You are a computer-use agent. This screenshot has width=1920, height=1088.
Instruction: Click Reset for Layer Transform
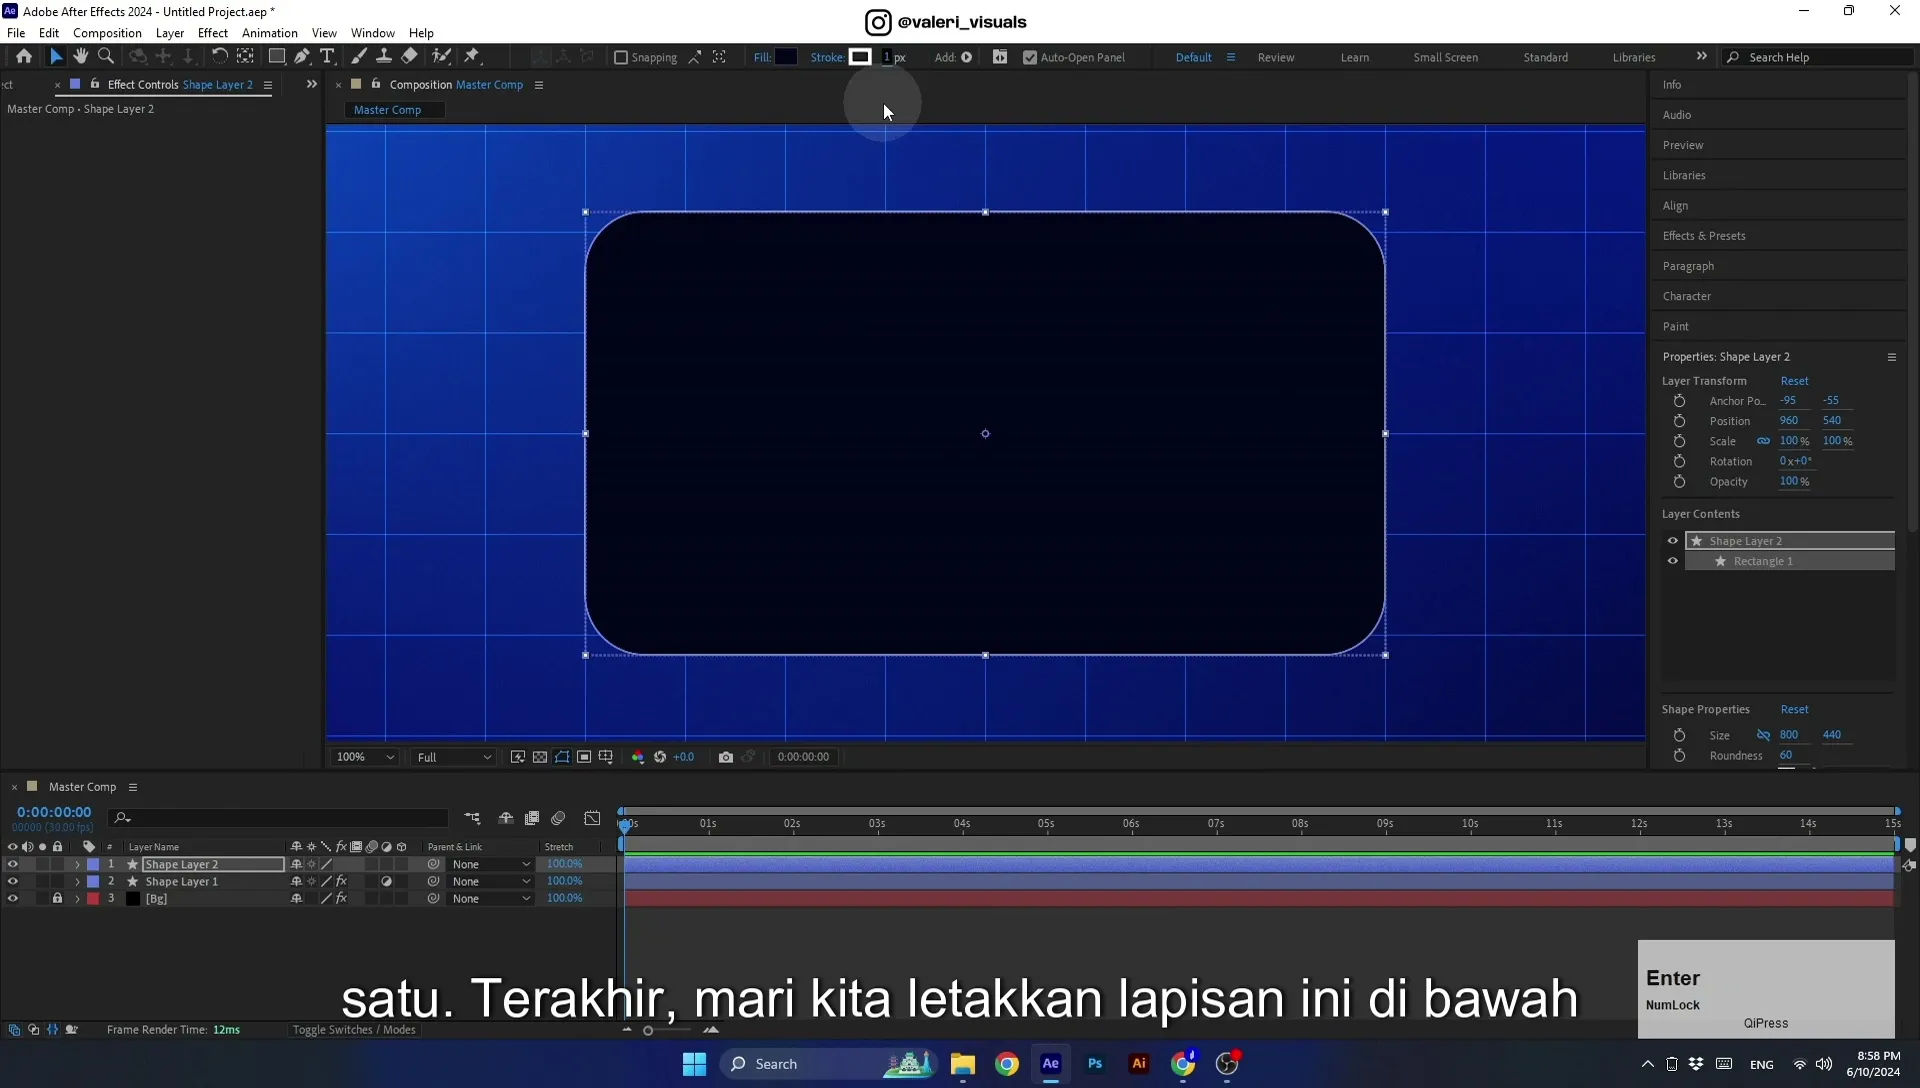point(1794,381)
